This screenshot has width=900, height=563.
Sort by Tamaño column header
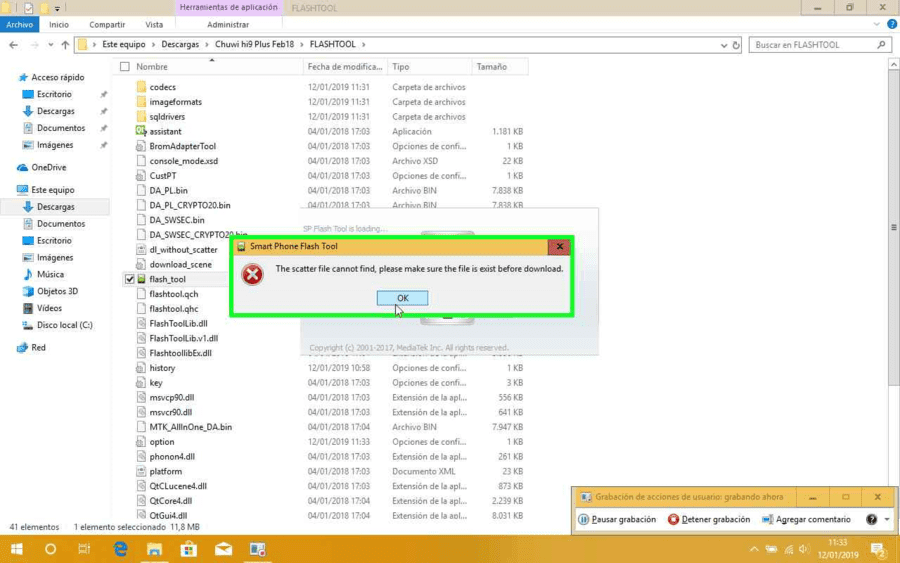point(491,67)
